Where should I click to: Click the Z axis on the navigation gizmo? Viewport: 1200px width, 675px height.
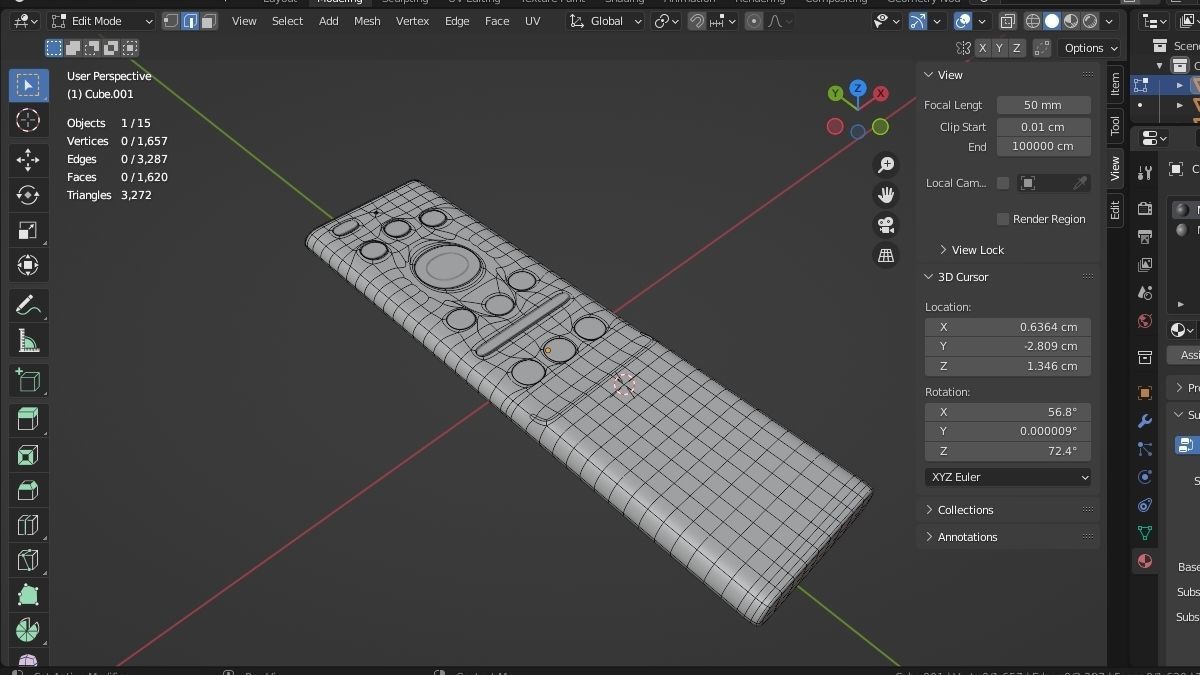click(857, 89)
